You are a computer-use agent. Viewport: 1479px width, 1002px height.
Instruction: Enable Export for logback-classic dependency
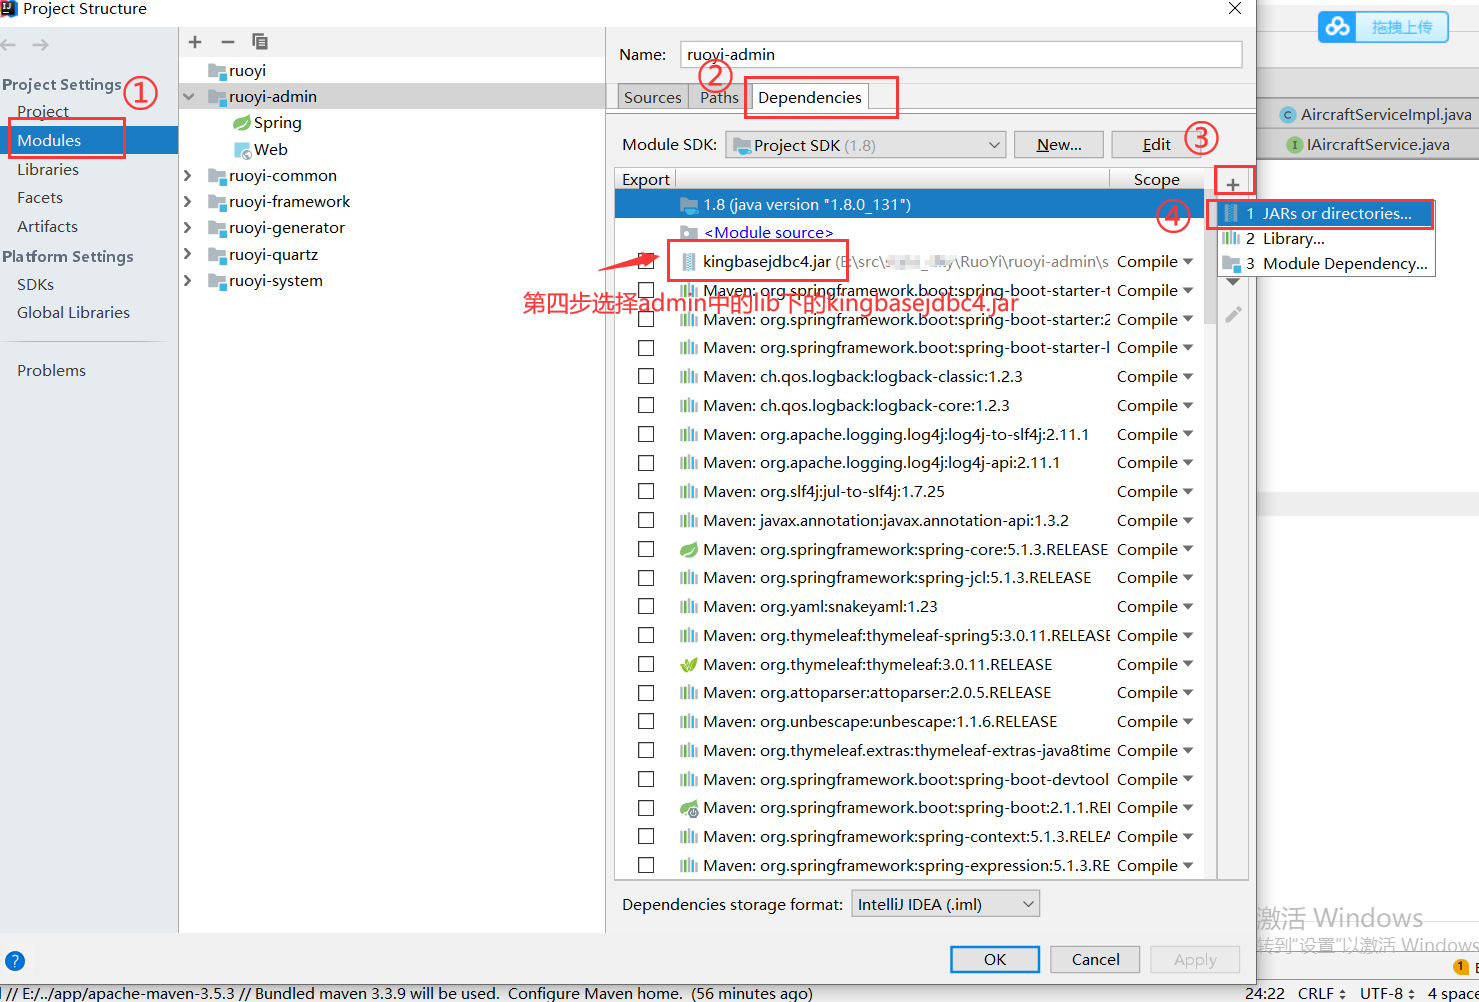(645, 376)
